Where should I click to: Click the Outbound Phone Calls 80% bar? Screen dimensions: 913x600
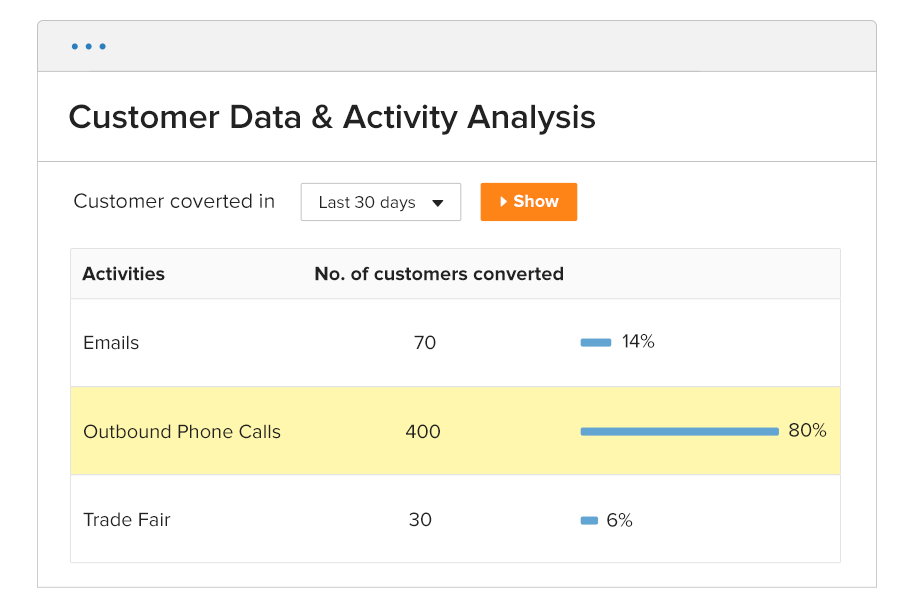pos(679,432)
